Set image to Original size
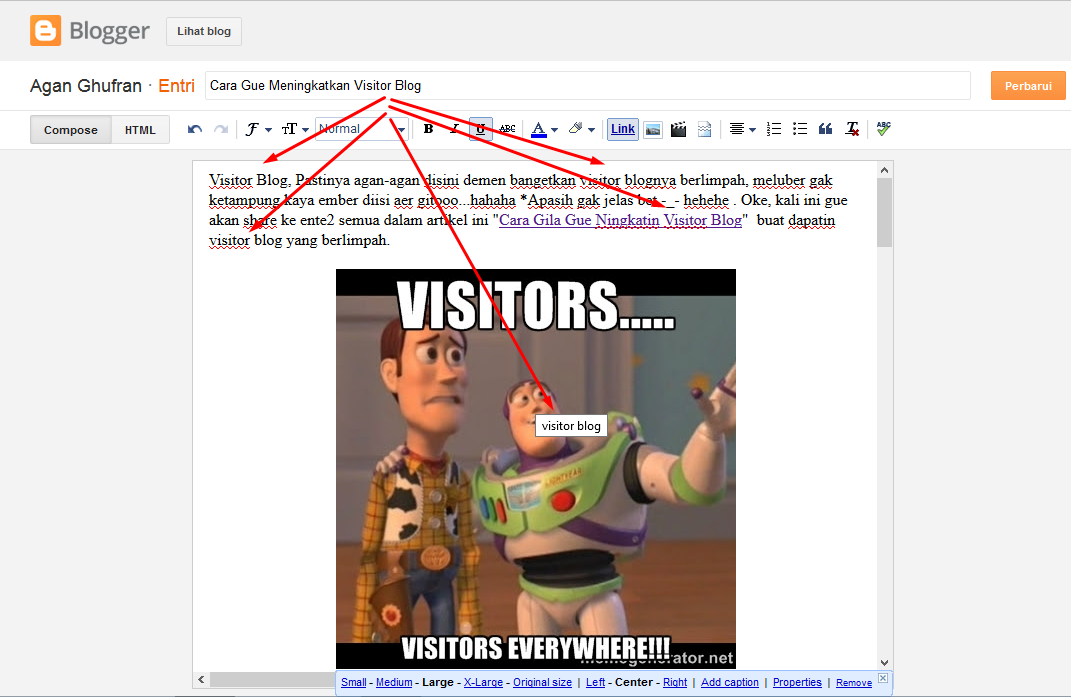Viewport: 1071px width, 697px height. point(542,682)
